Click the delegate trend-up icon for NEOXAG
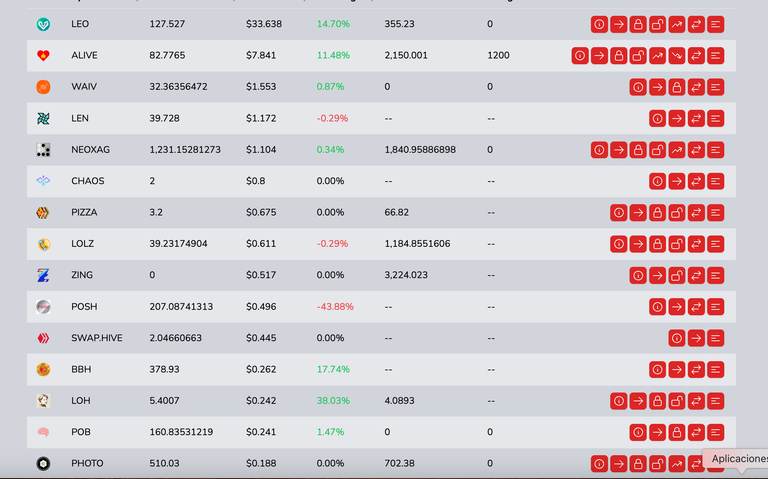Viewport: 768px width, 479px height. (x=676, y=150)
